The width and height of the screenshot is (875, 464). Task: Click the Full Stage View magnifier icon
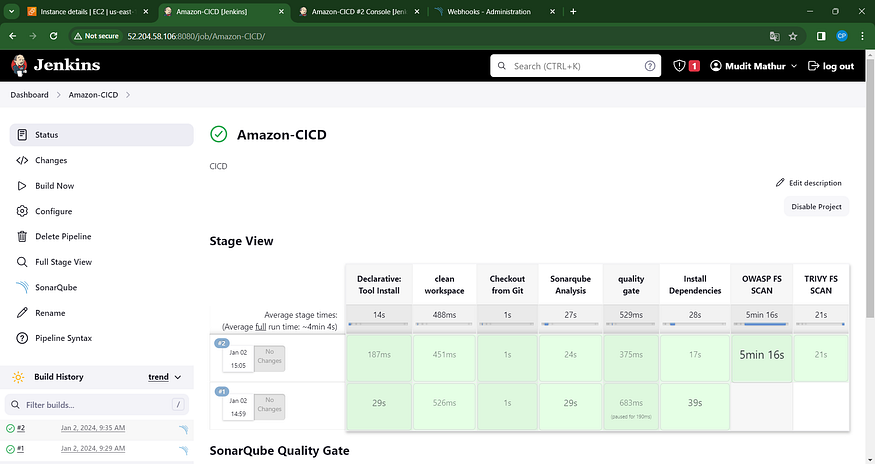[22, 262]
